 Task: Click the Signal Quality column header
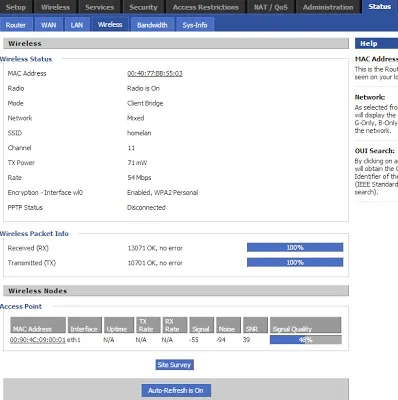(306, 325)
